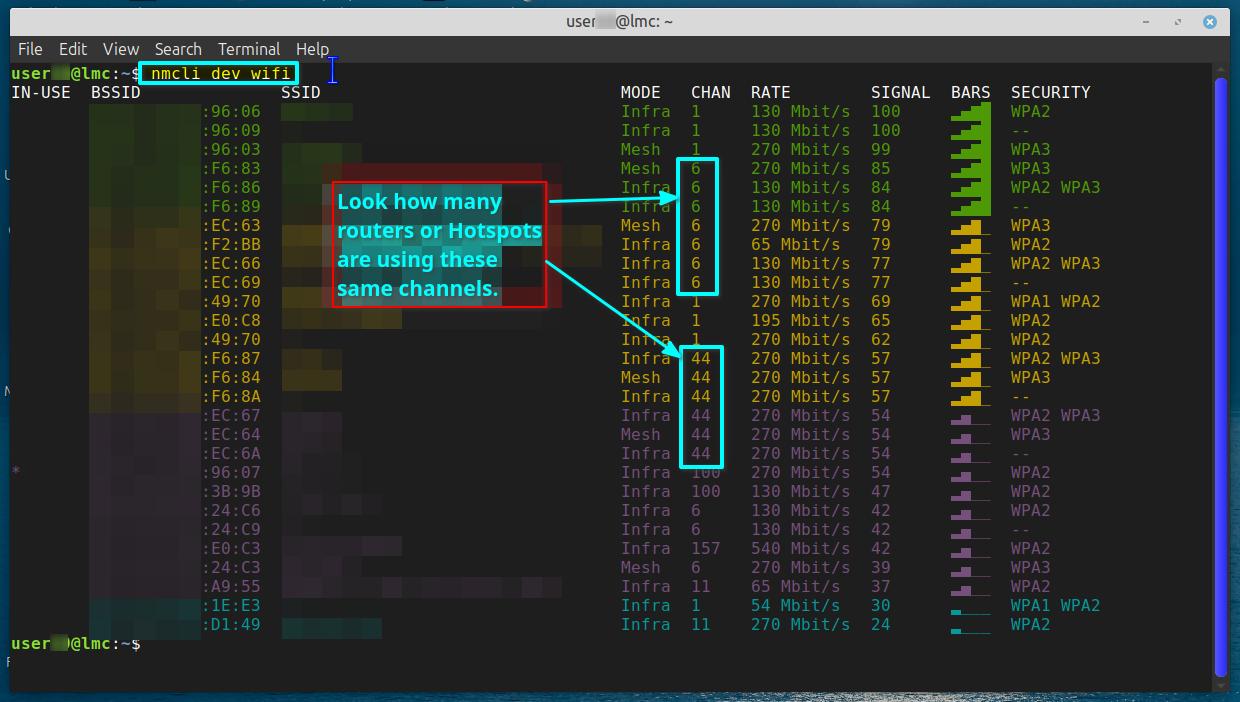Screen dimensions: 1240x702
Task: Open the File menu
Action: click(x=30, y=49)
